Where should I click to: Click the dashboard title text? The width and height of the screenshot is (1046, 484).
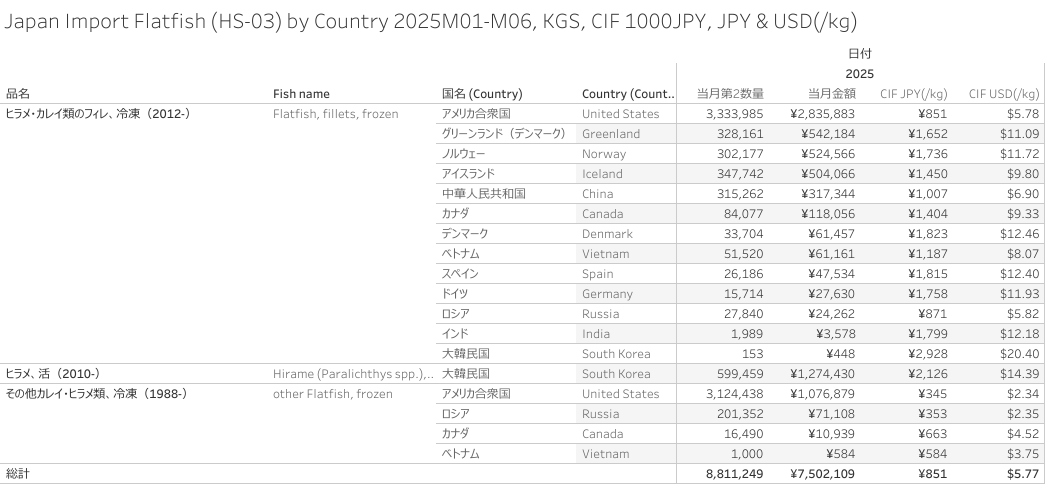430,22
